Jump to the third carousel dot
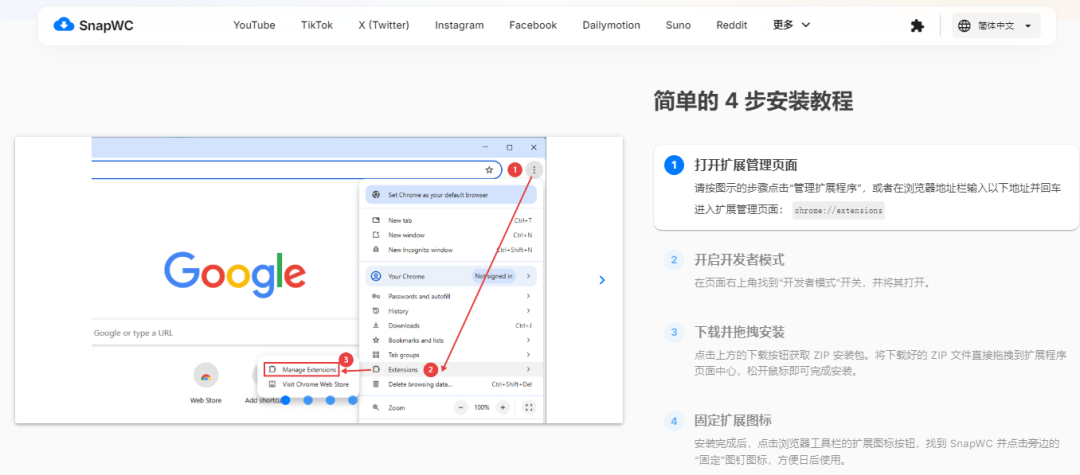Viewport: 1080px width, 475px height. click(x=331, y=401)
